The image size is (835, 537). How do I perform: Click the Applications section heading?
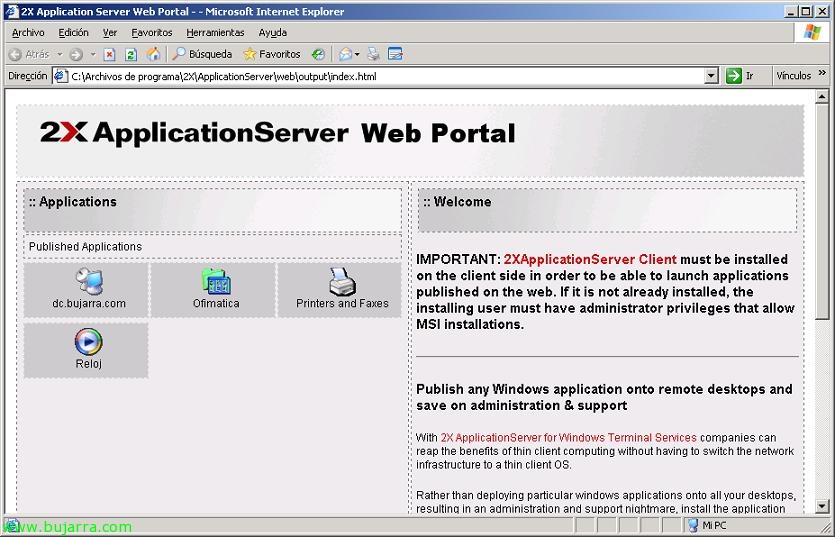coord(72,202)
